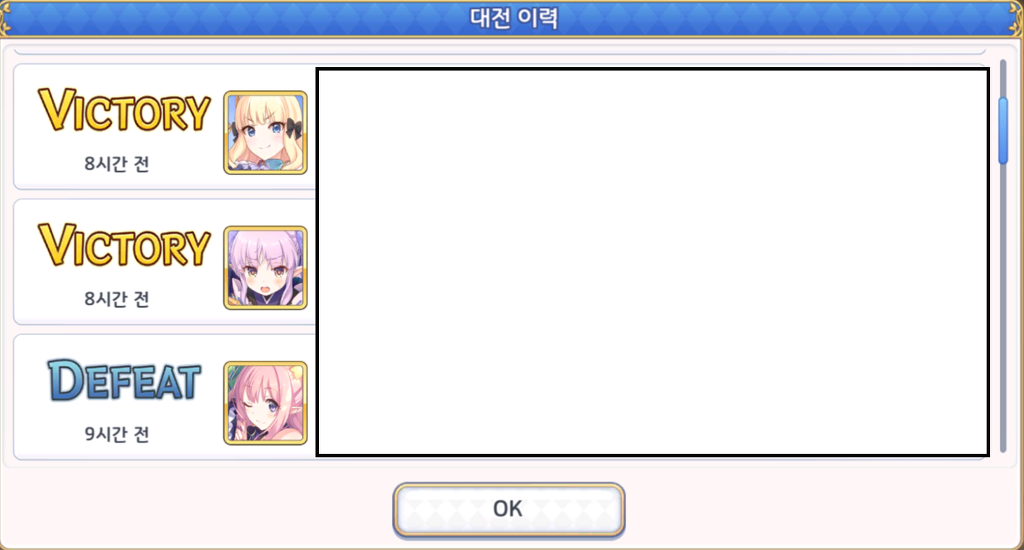1024x550 pixels.
Task: Click the 9시간 전 timestamp under DEFEAT
Action: pyautogui.click(x=117, y=434)
